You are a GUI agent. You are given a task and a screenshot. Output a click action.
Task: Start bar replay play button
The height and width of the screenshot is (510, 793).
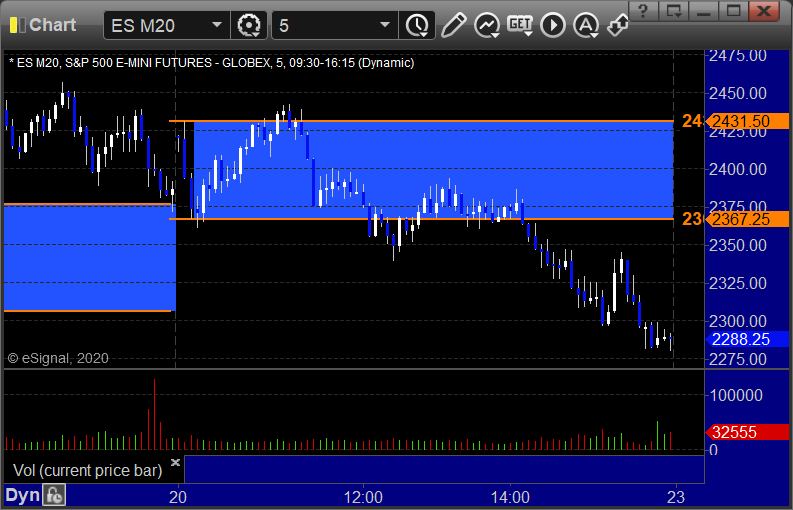[x=553, y=25]
